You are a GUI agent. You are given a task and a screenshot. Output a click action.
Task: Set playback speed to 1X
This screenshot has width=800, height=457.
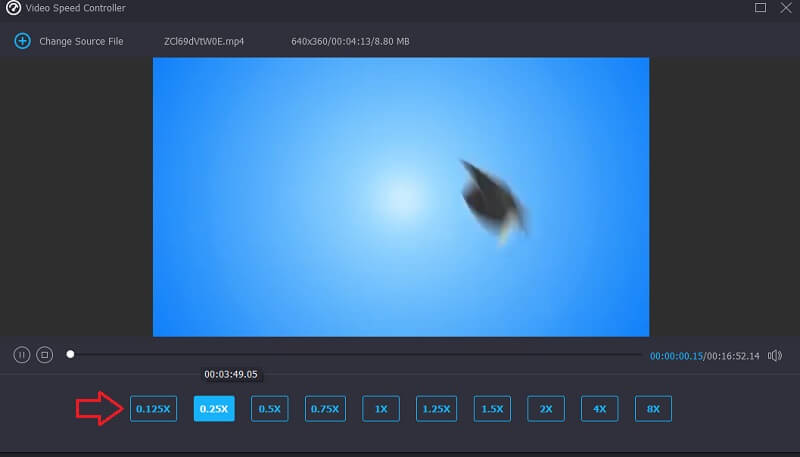381,408
